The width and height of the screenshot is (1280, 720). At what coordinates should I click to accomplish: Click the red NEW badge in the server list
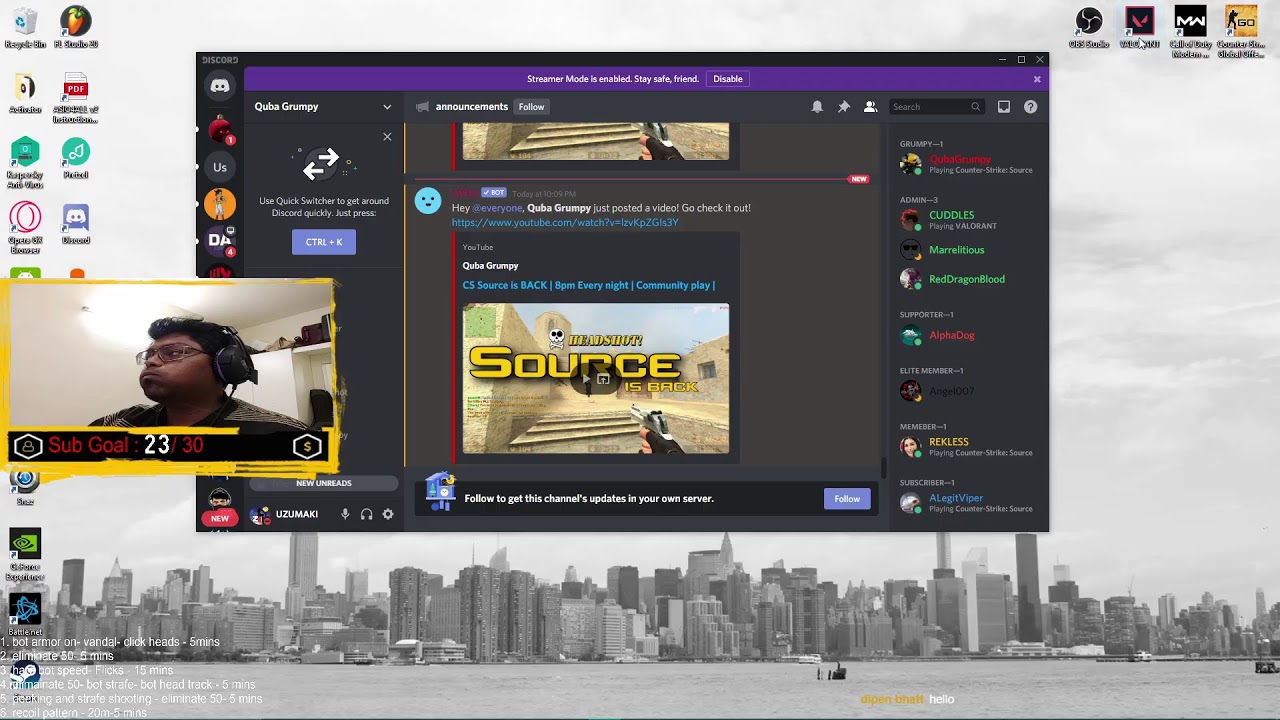[220, 518]
